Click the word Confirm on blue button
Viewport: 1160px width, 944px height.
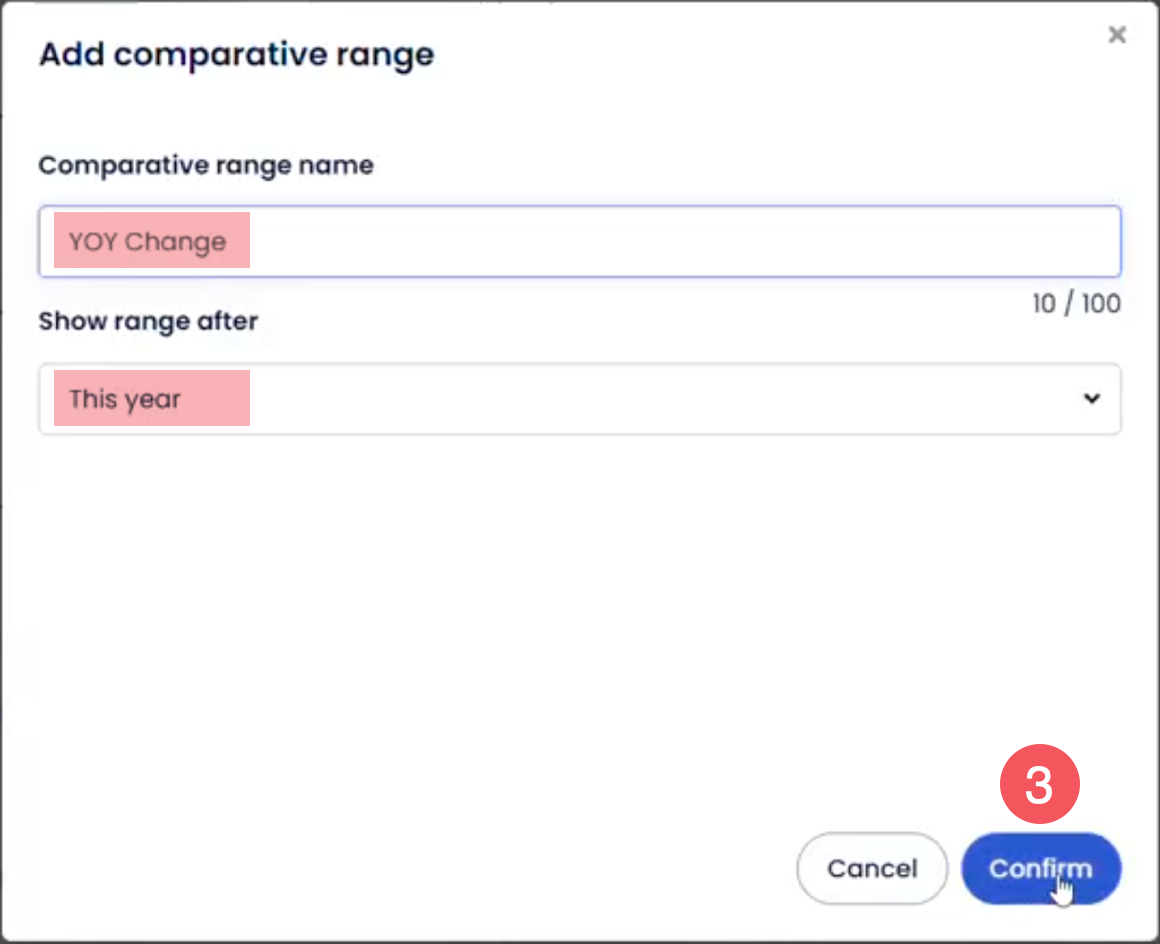click(1040, 868)
